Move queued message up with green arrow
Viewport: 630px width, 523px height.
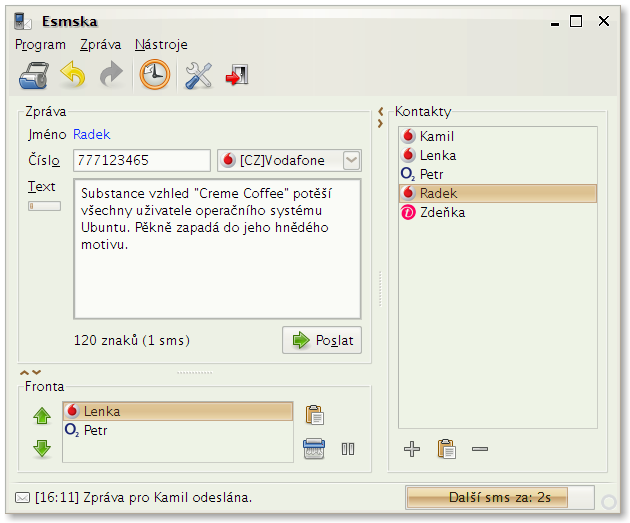point(42,416)
